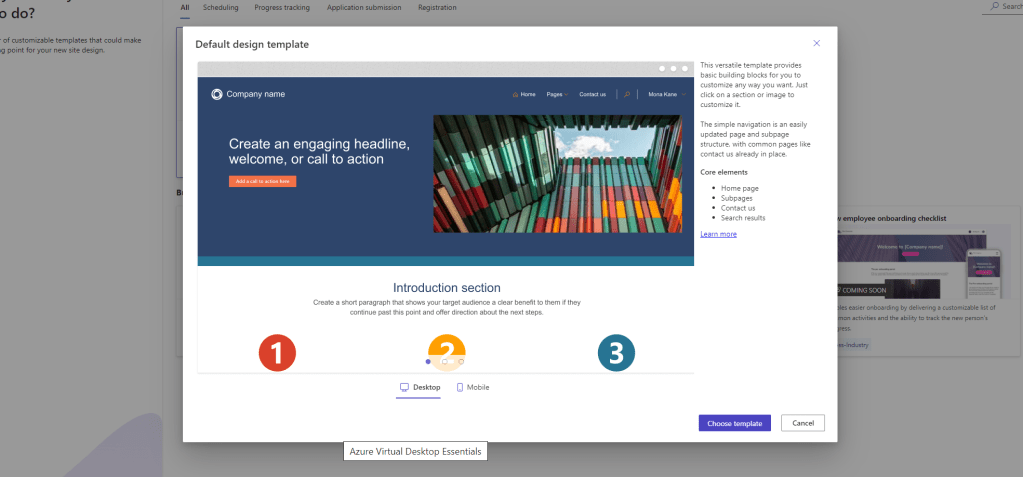Click the Cancel button
Image resolution: width=1023 pixels, height=477 pixels.
pyautogui.click(x=802, y=423)
